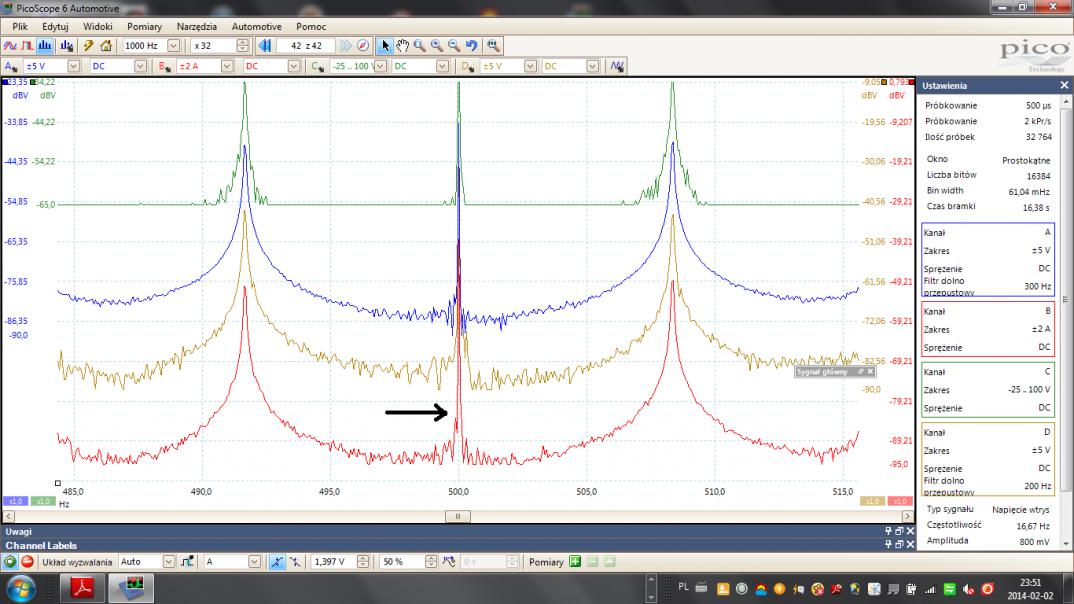Screen dimensions: 1074x604
Task: Click the green add measurement icon
Action: point(575,562)
